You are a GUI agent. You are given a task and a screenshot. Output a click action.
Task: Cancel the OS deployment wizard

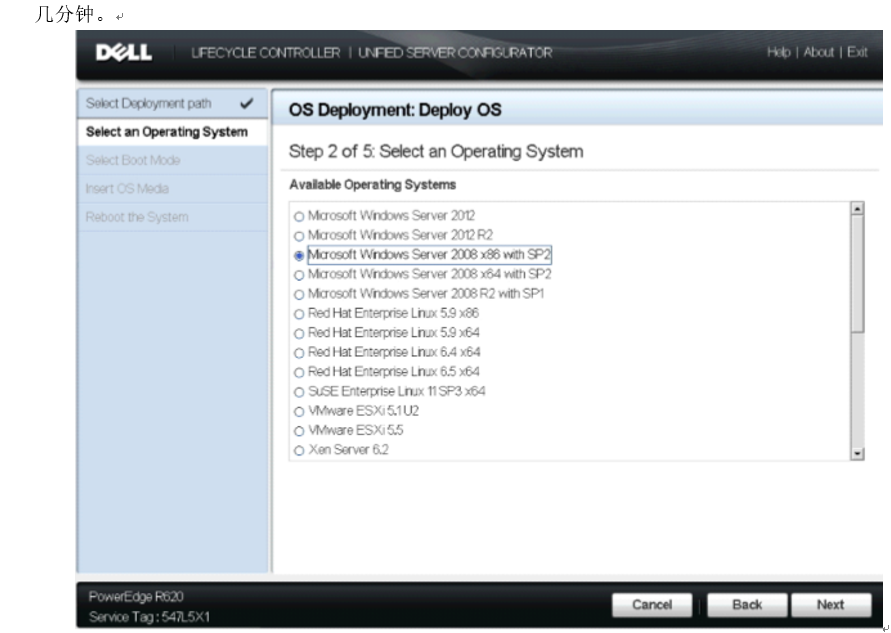pos(652,605)
